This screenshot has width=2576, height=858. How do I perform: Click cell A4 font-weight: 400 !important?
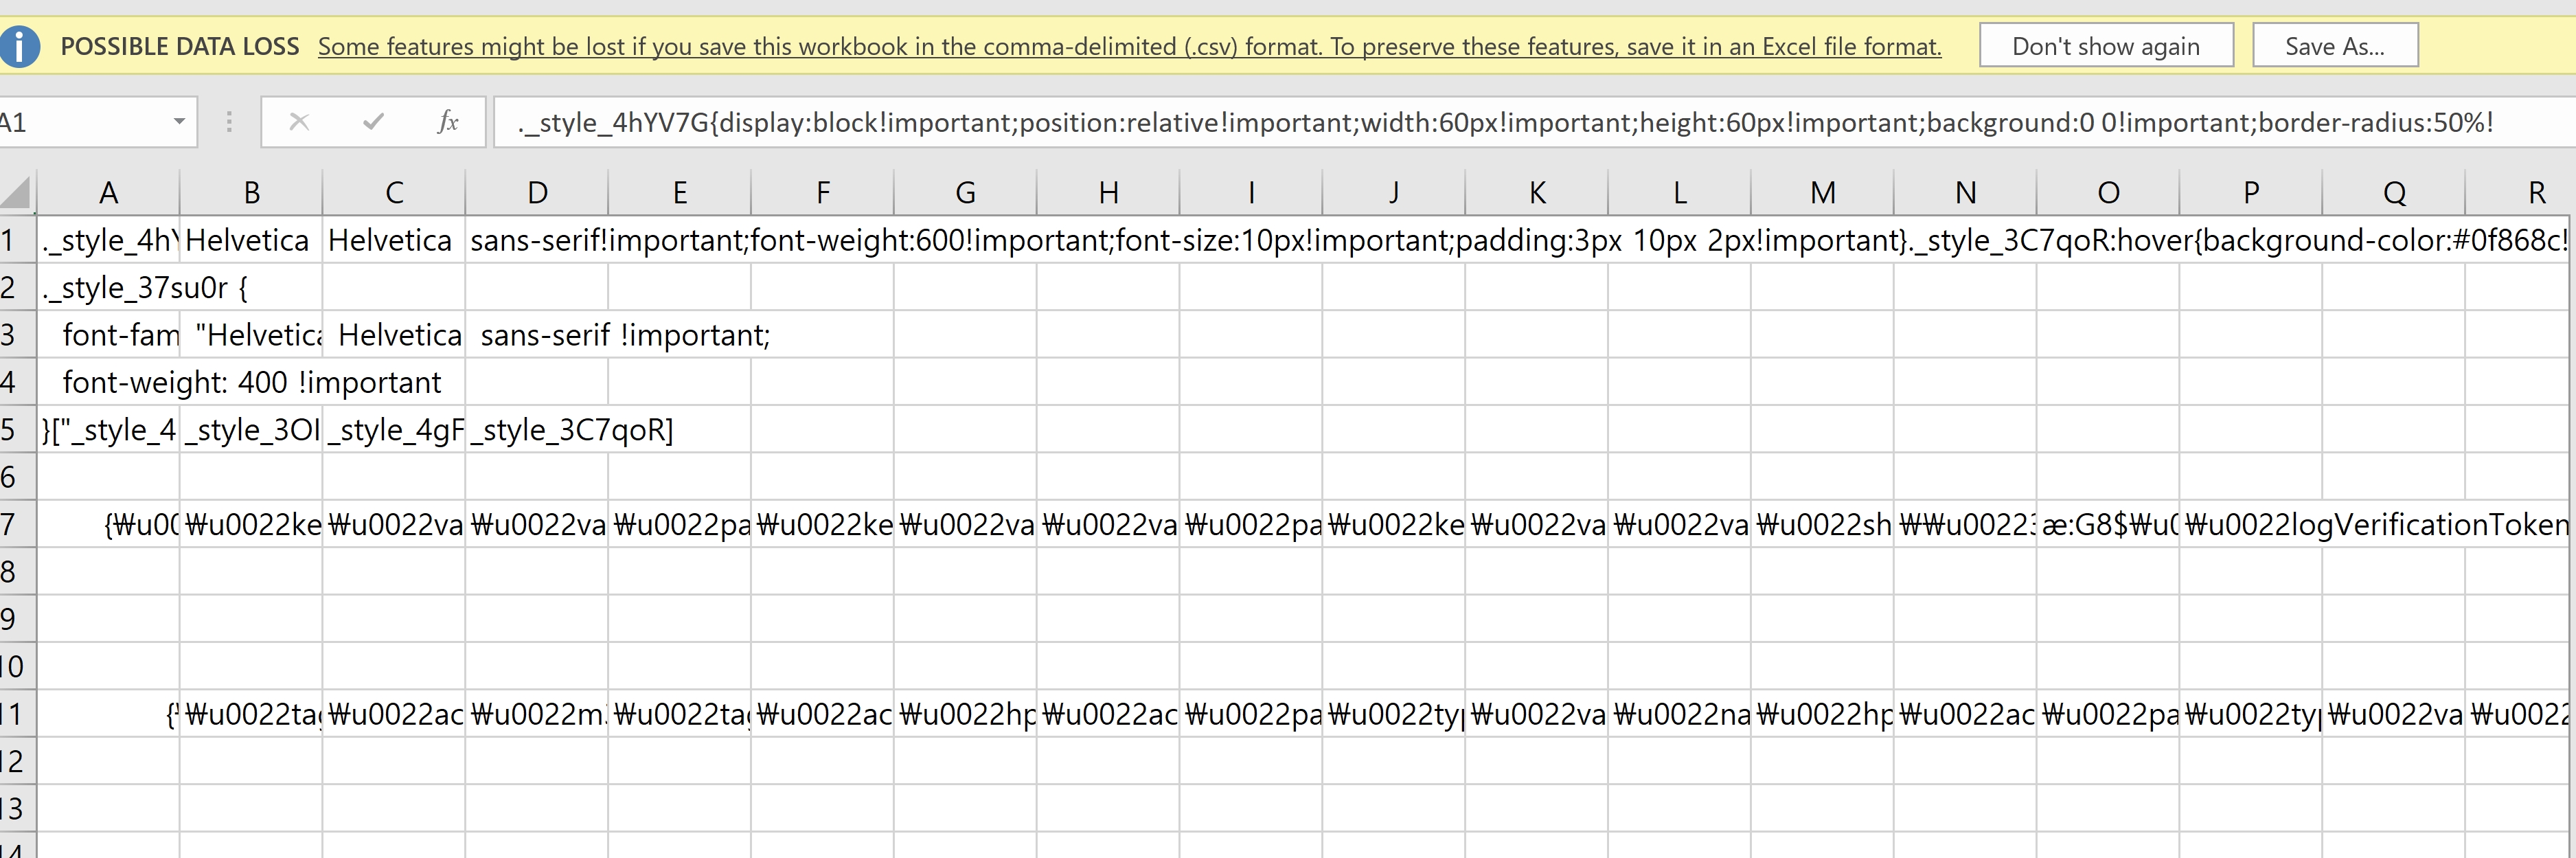pyautogui.click(x=109, y=382)
